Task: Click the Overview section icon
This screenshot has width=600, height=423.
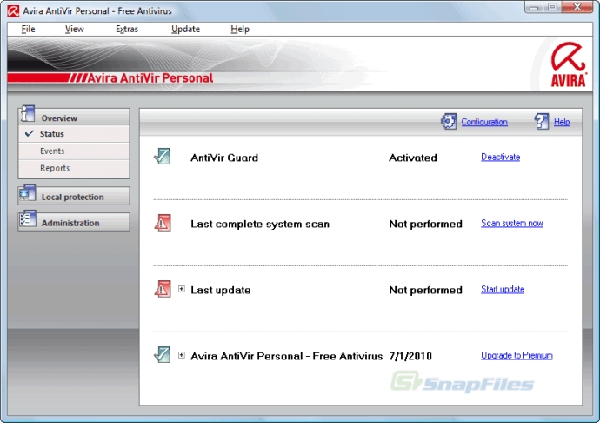Action: coord(28,114)
